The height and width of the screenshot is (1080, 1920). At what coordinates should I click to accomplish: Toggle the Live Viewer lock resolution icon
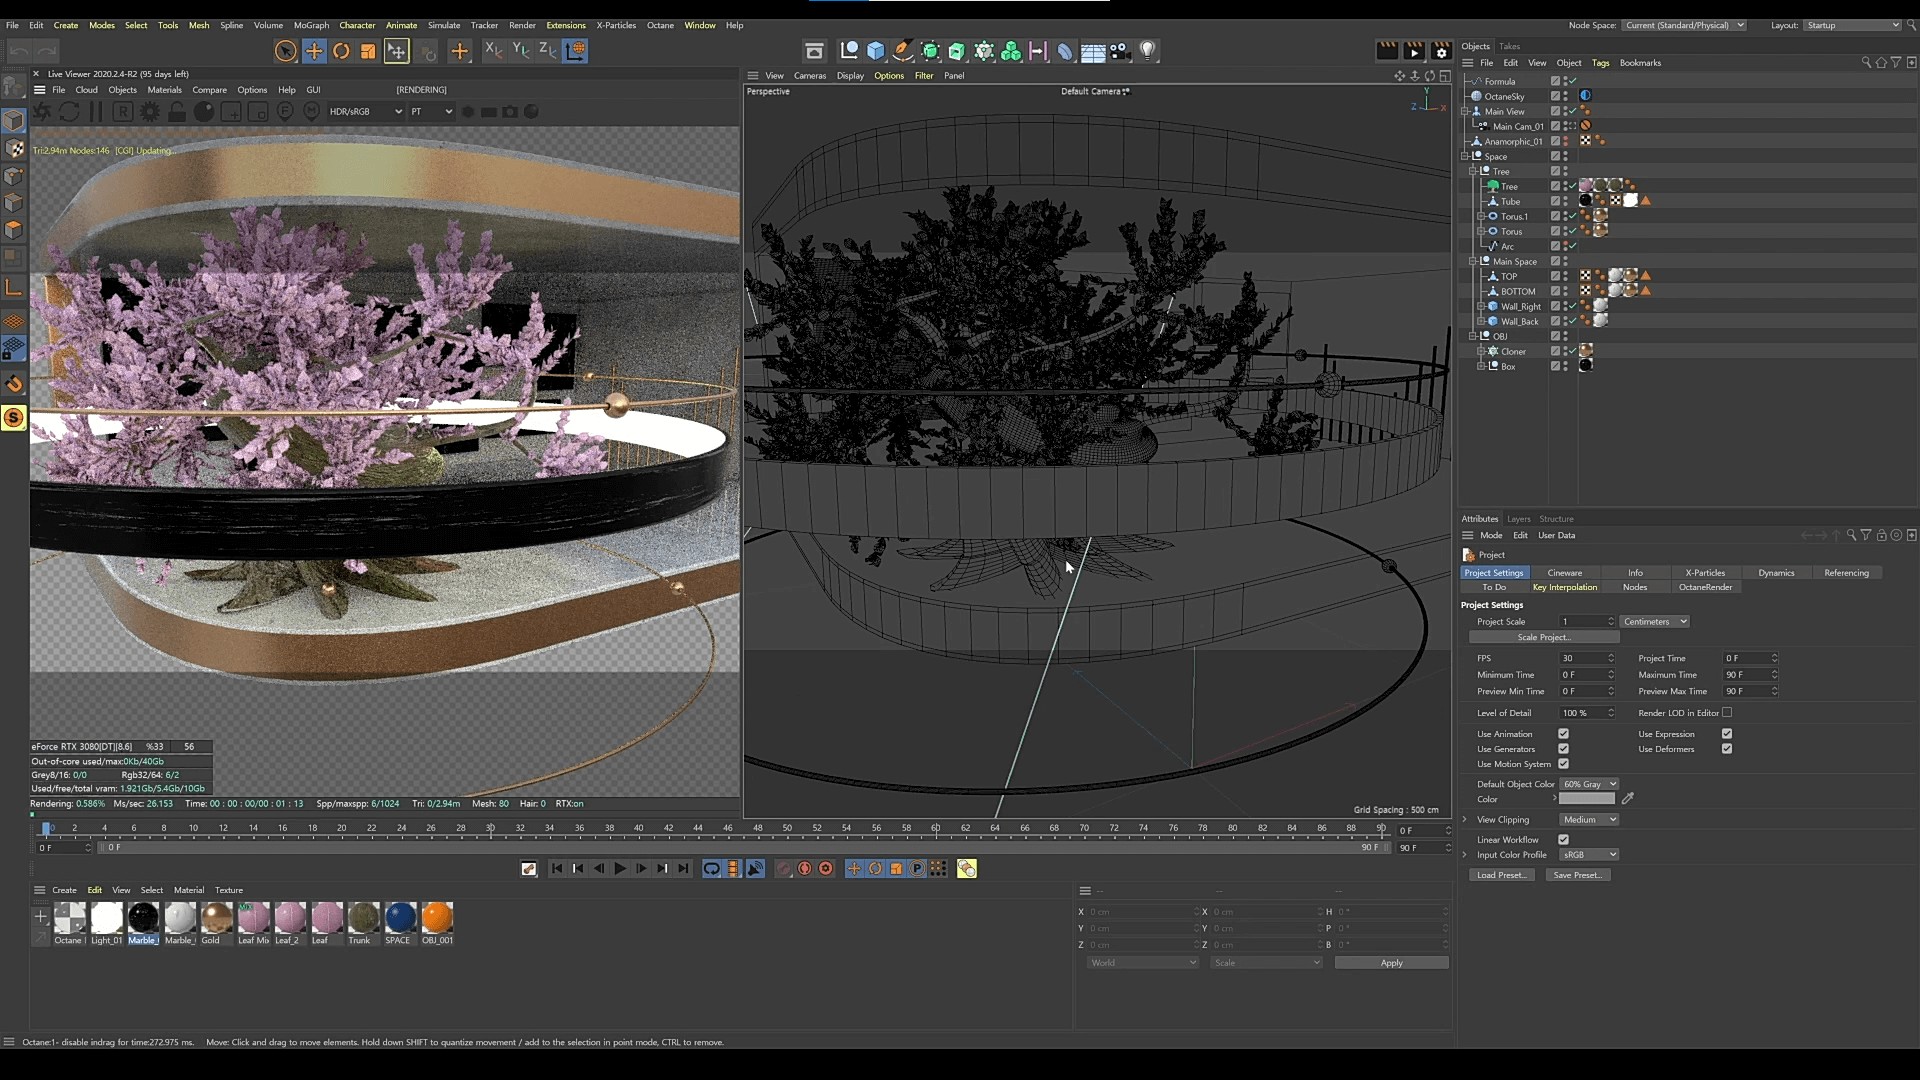(x=177, y=112)
